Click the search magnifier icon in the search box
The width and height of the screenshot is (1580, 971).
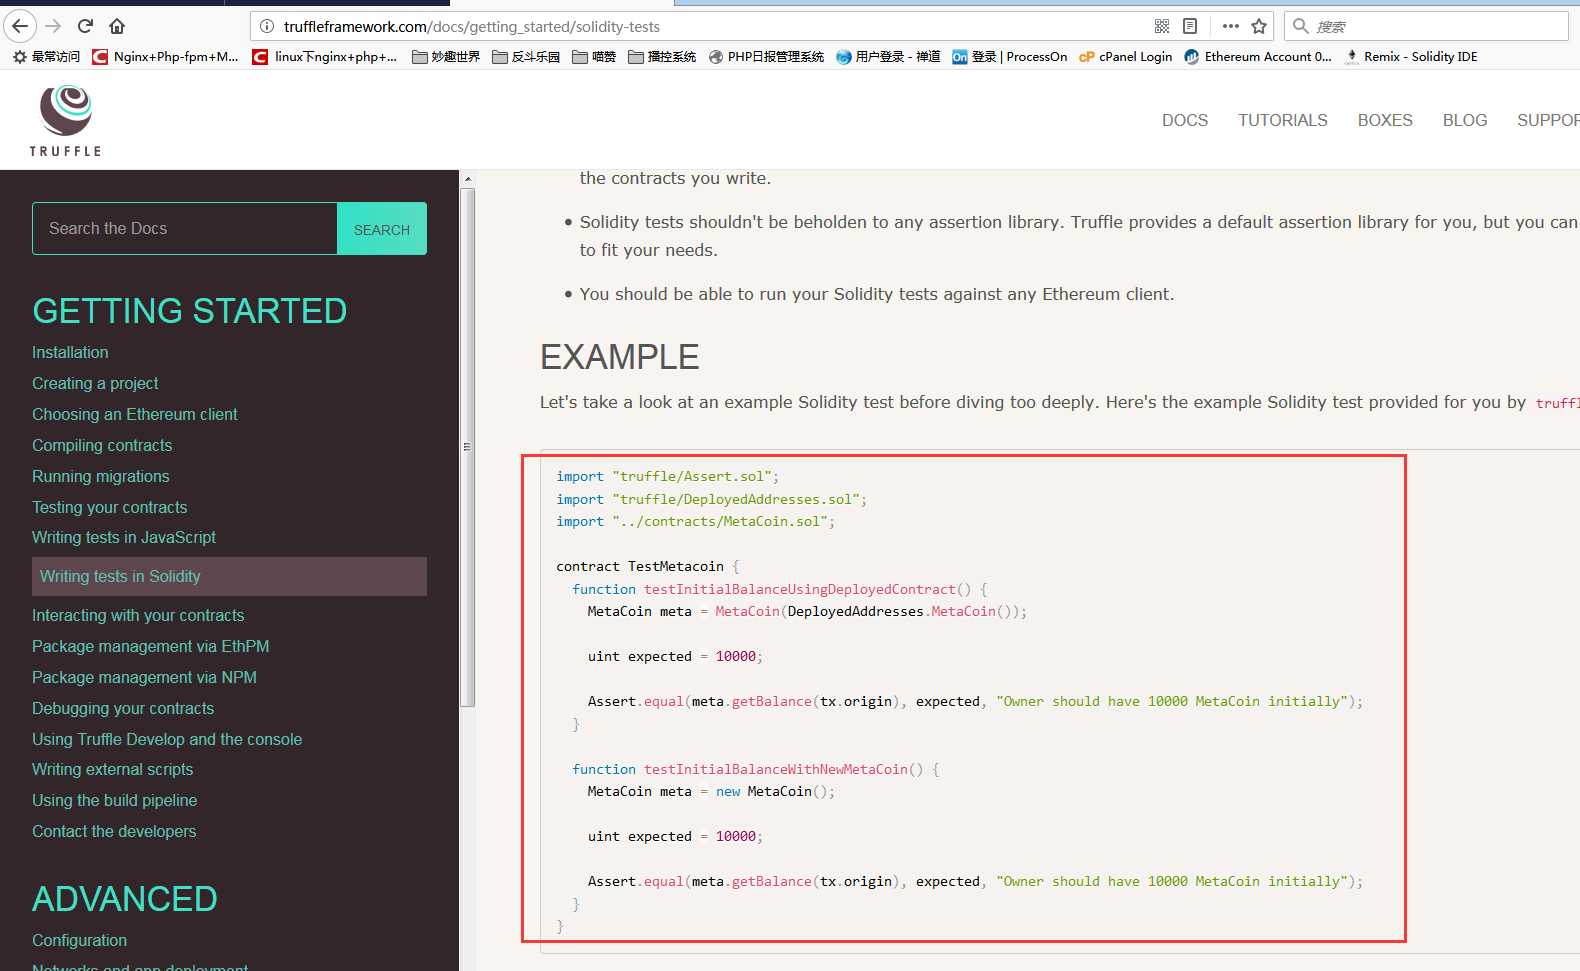(1301, 26)
